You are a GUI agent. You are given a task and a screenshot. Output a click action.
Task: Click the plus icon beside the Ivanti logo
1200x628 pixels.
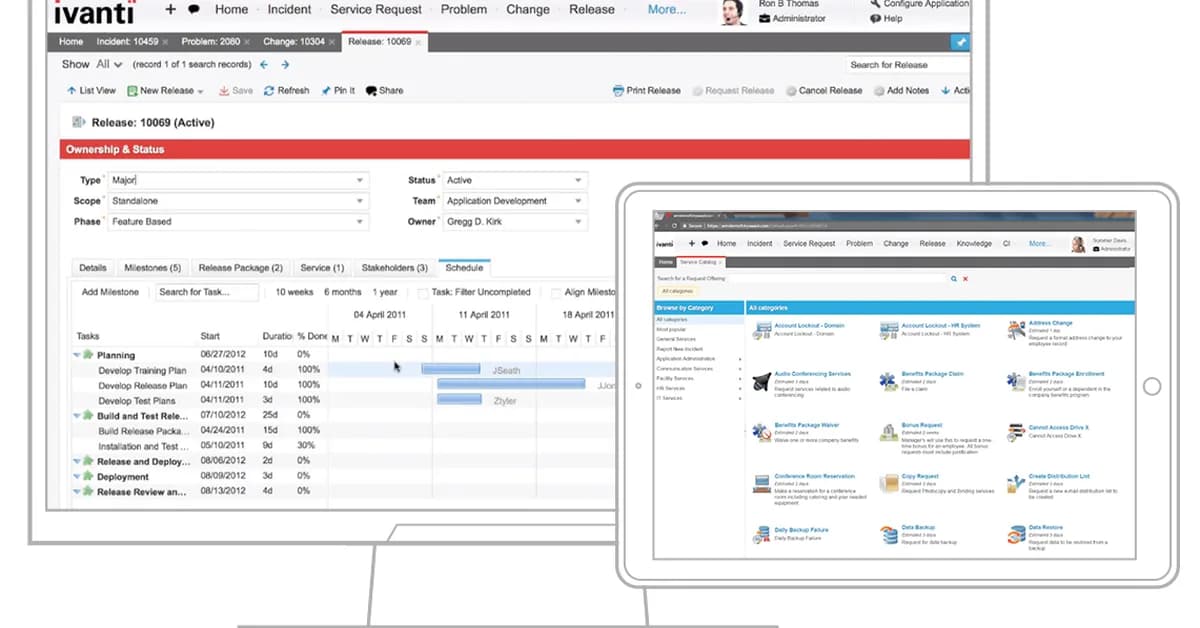[170, 10]
